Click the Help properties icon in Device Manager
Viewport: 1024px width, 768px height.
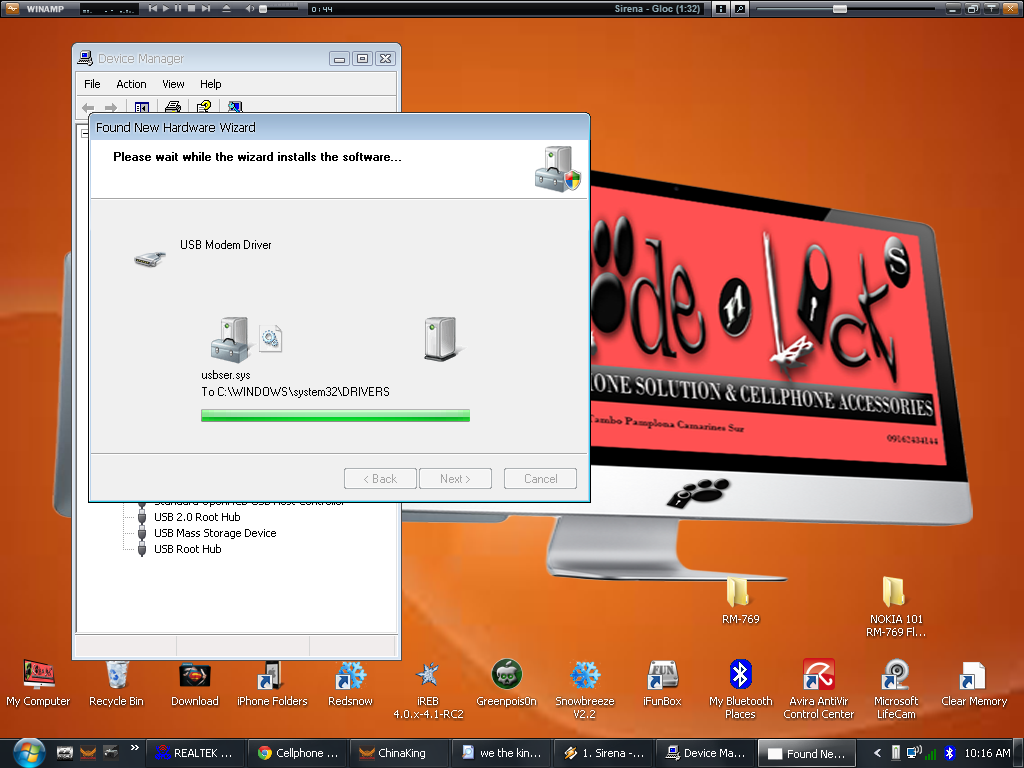coord(204,107)
